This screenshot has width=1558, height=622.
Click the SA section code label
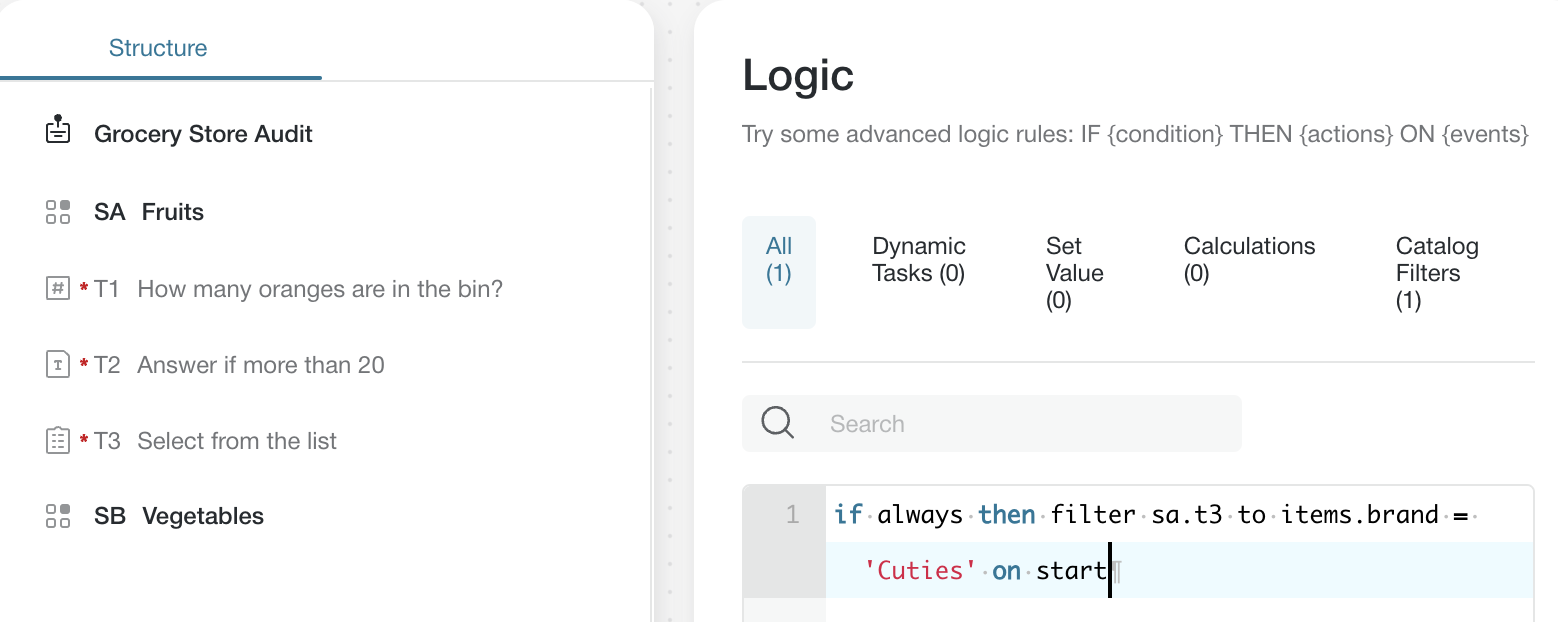point(110,212)
